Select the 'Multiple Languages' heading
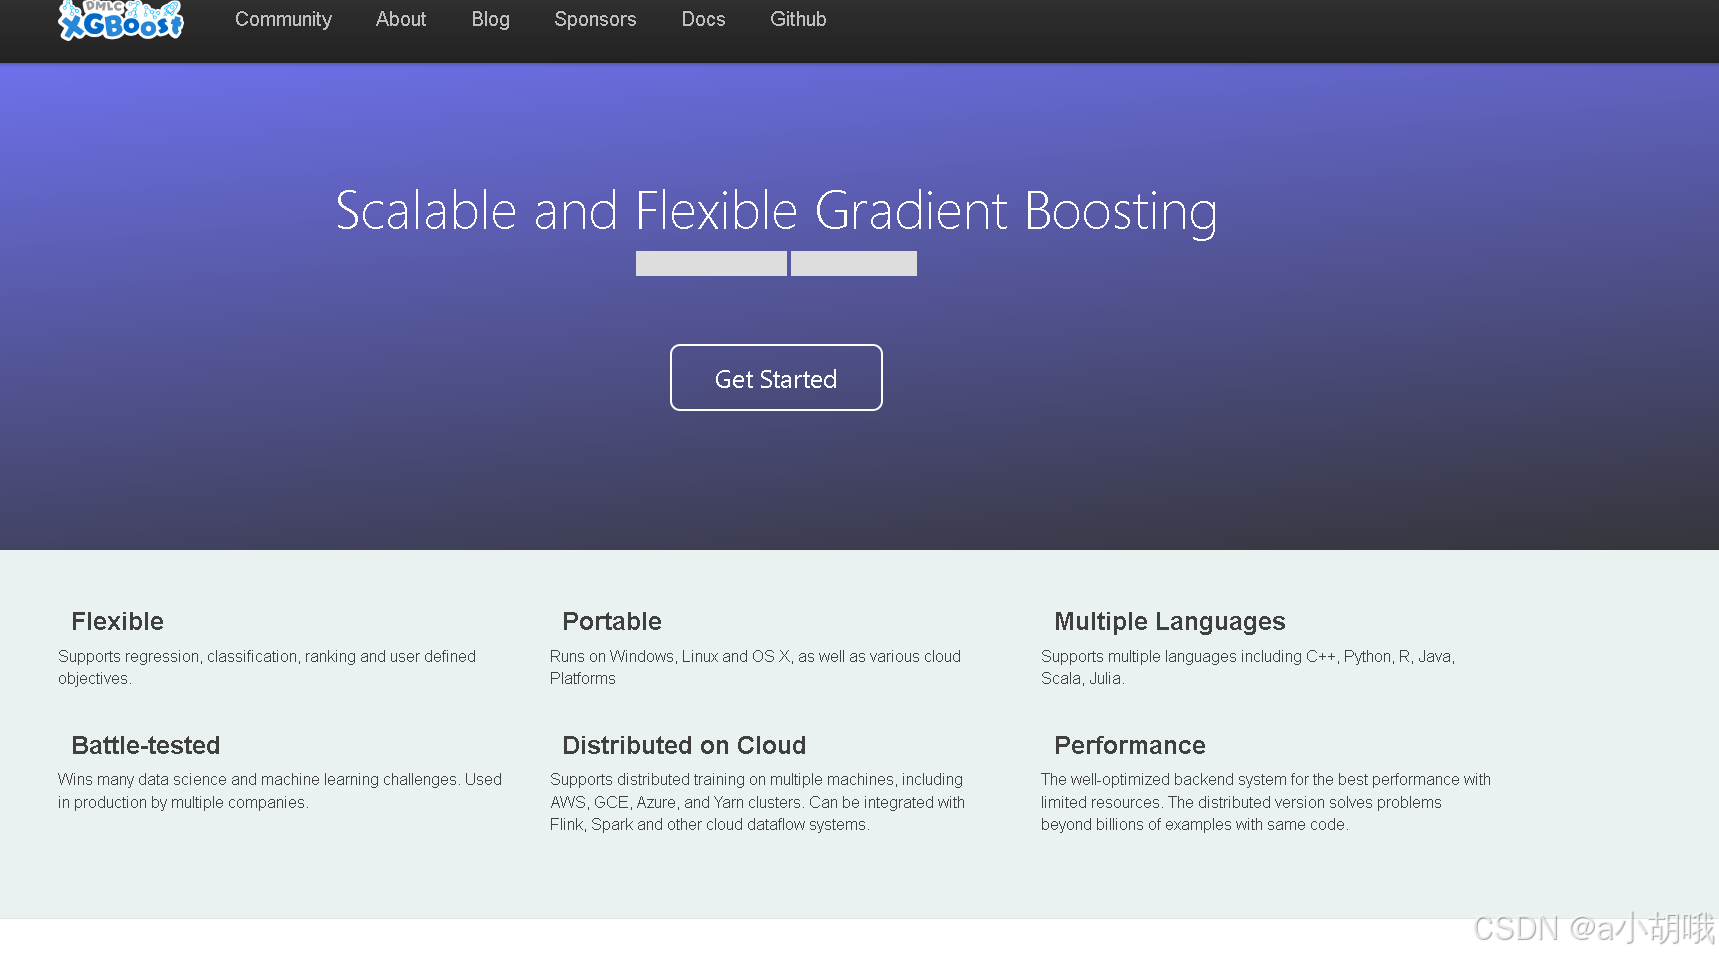1719x958 pixels. [x=1170, y=622]
